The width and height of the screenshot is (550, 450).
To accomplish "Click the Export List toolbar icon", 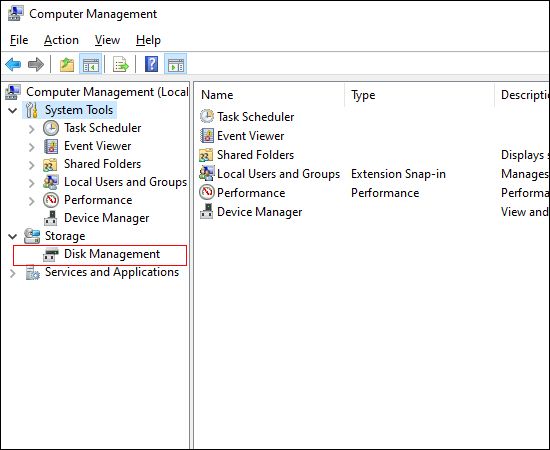I will coord(121,65).
